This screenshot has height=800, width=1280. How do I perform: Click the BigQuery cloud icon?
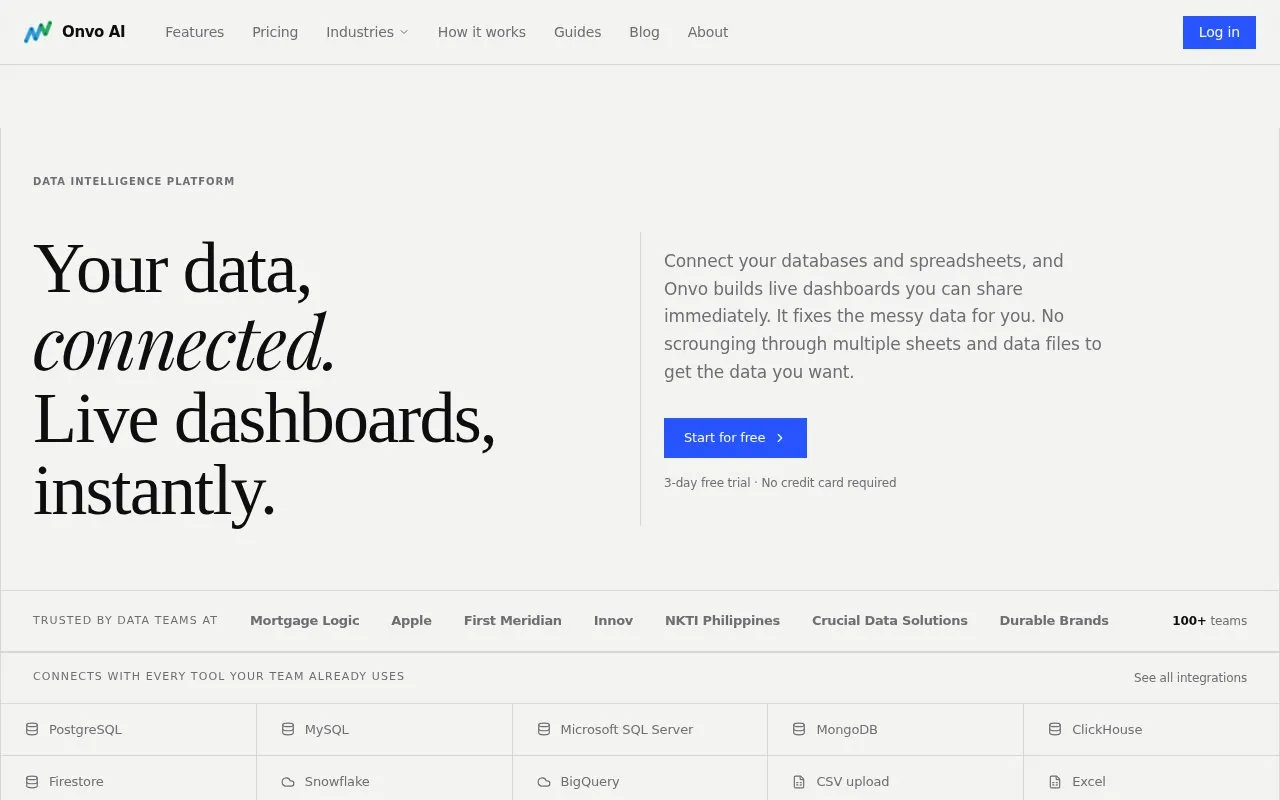click(544, 781)
